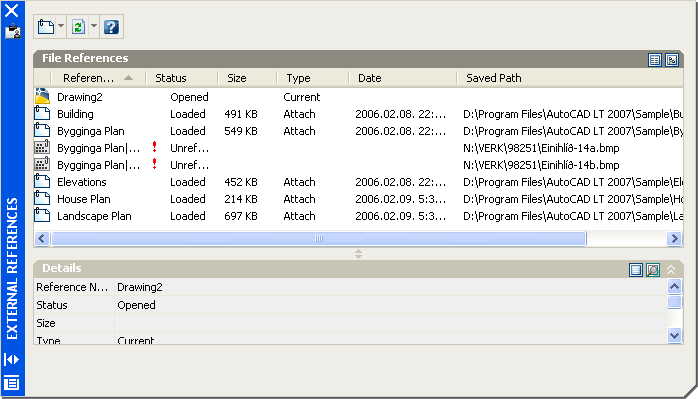Screen dimensions: 698x399
Task: Click the horizontal scrollbar thumb
Action: point(319,239)
